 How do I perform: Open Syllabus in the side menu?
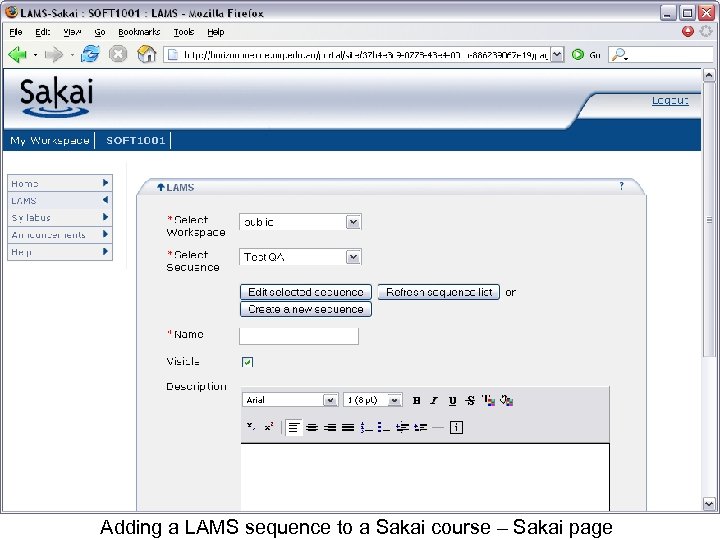pyautogui.click(x=60, y=217)
